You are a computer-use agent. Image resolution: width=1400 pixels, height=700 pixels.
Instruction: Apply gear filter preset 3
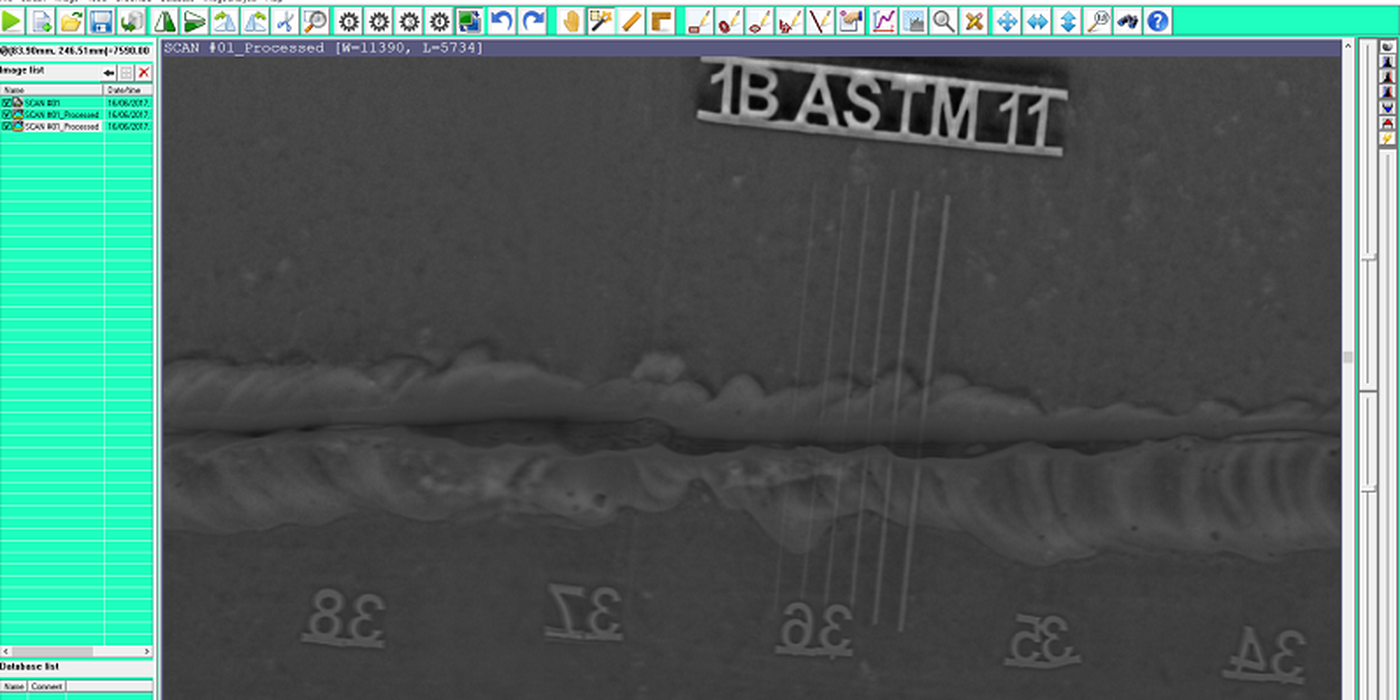point(409,20)
